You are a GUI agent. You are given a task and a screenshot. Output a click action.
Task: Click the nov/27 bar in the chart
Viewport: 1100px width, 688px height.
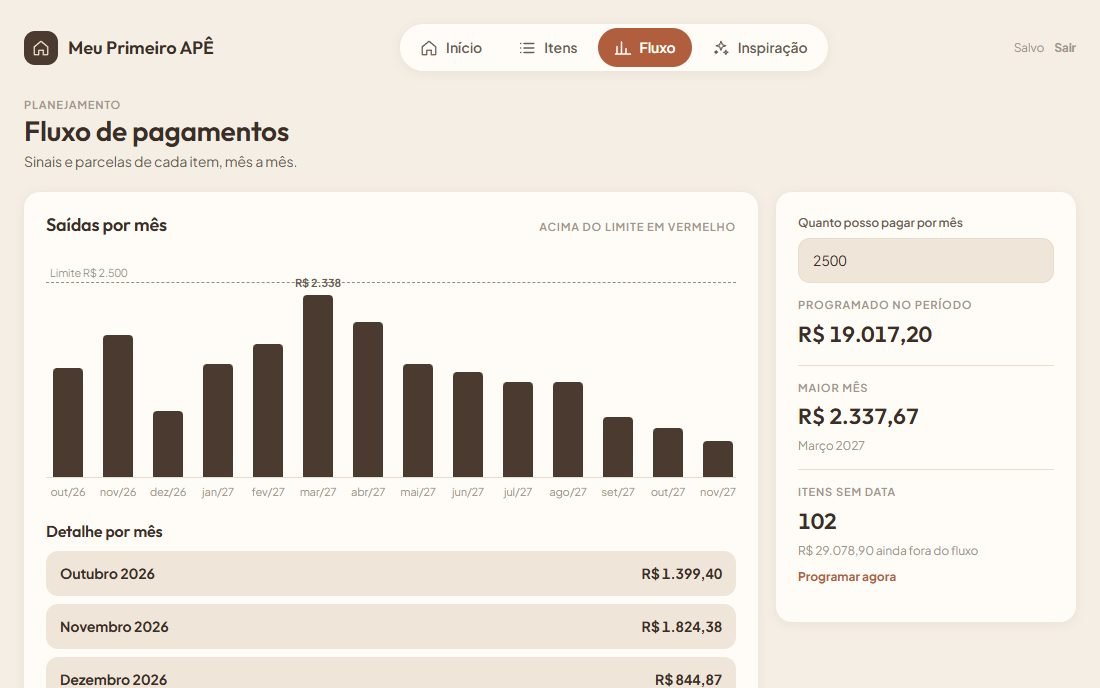pyautogui.click(x=718, y=459)
